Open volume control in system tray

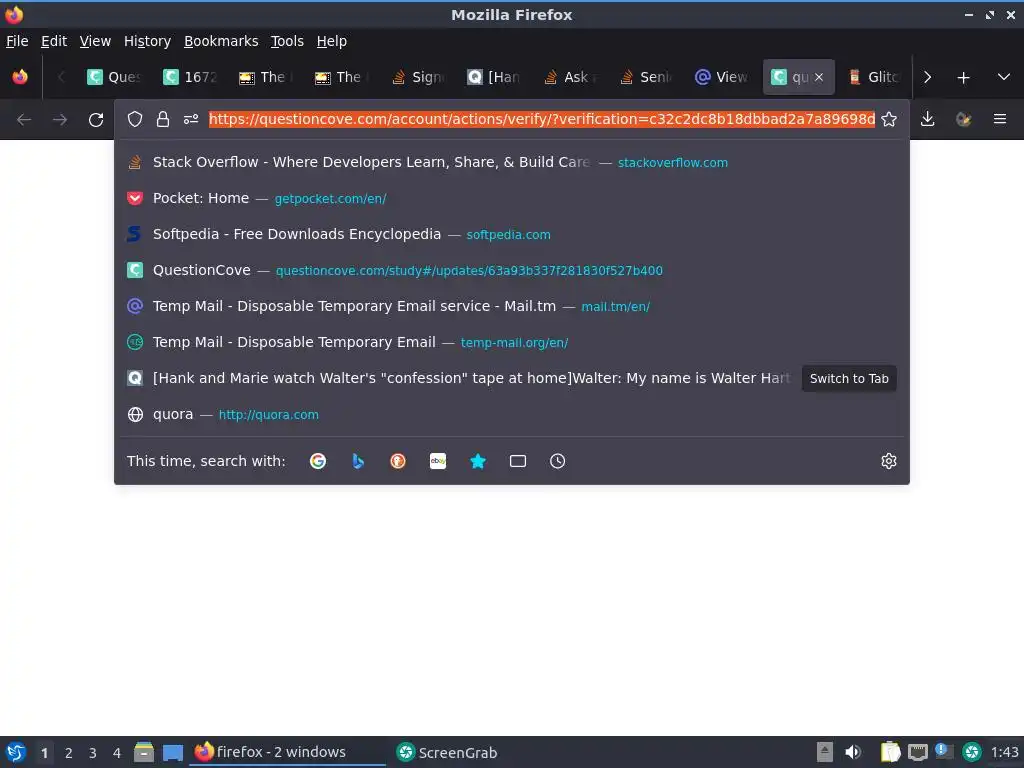coord(852,752)
